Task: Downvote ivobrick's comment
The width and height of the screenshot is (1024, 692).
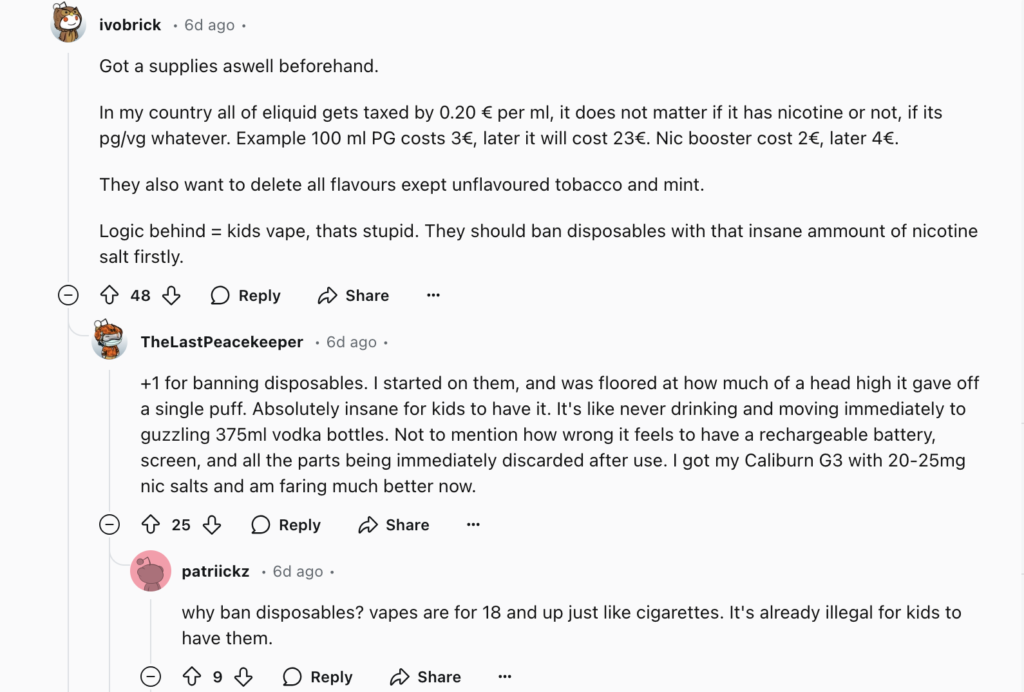Action: point(170,295)
